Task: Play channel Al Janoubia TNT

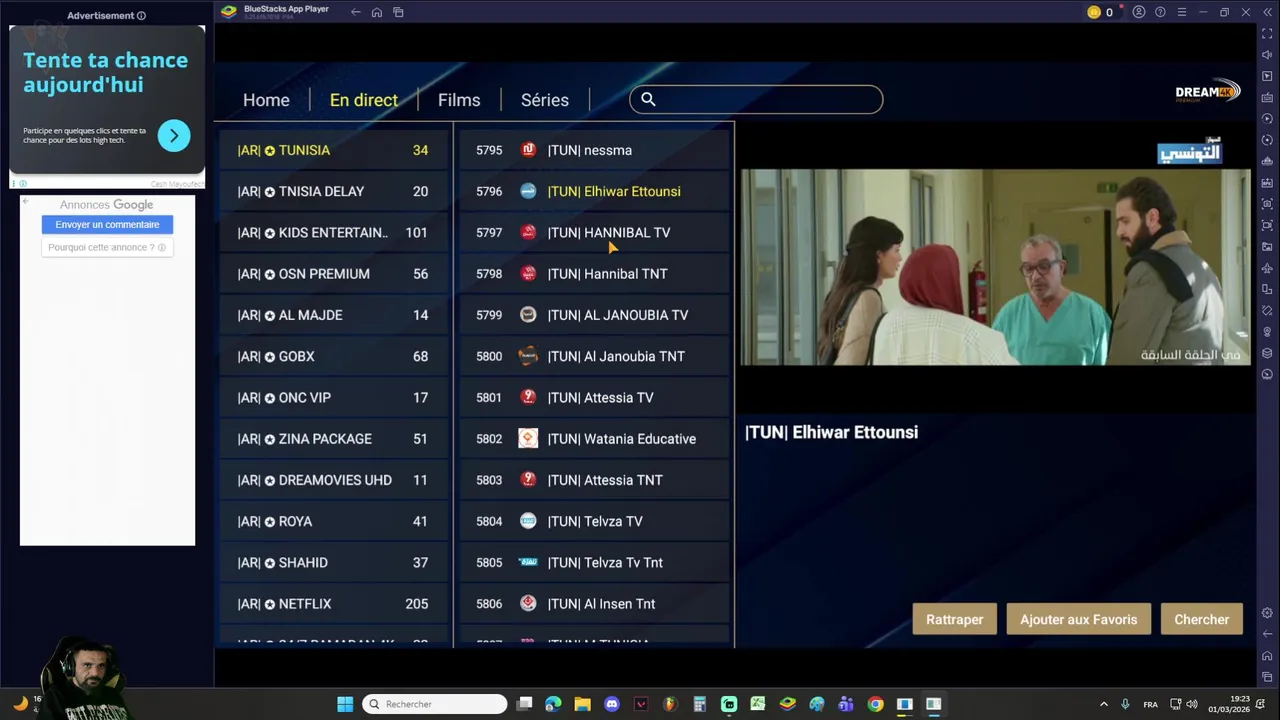Action: point(595,356)
